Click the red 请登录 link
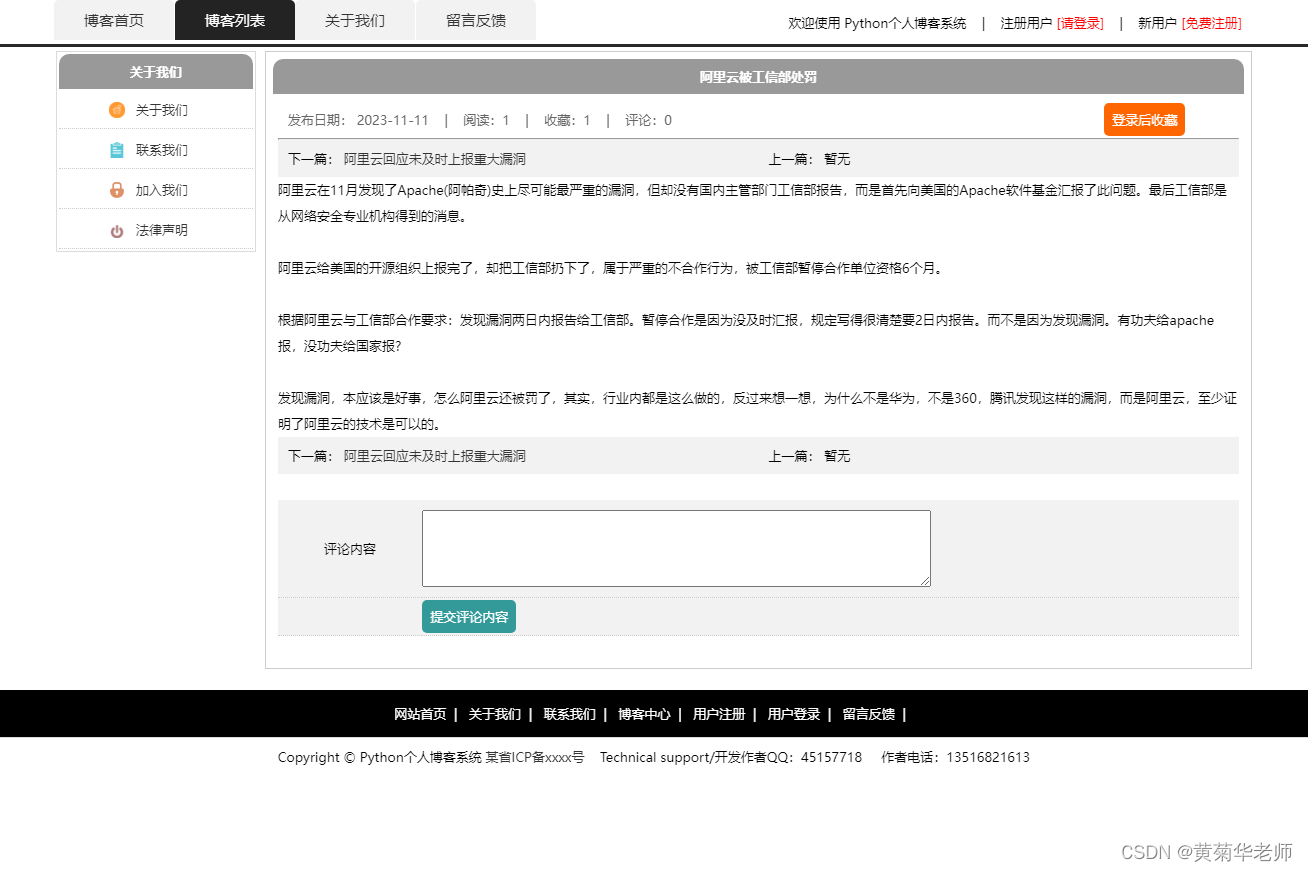 [1080, 23]
